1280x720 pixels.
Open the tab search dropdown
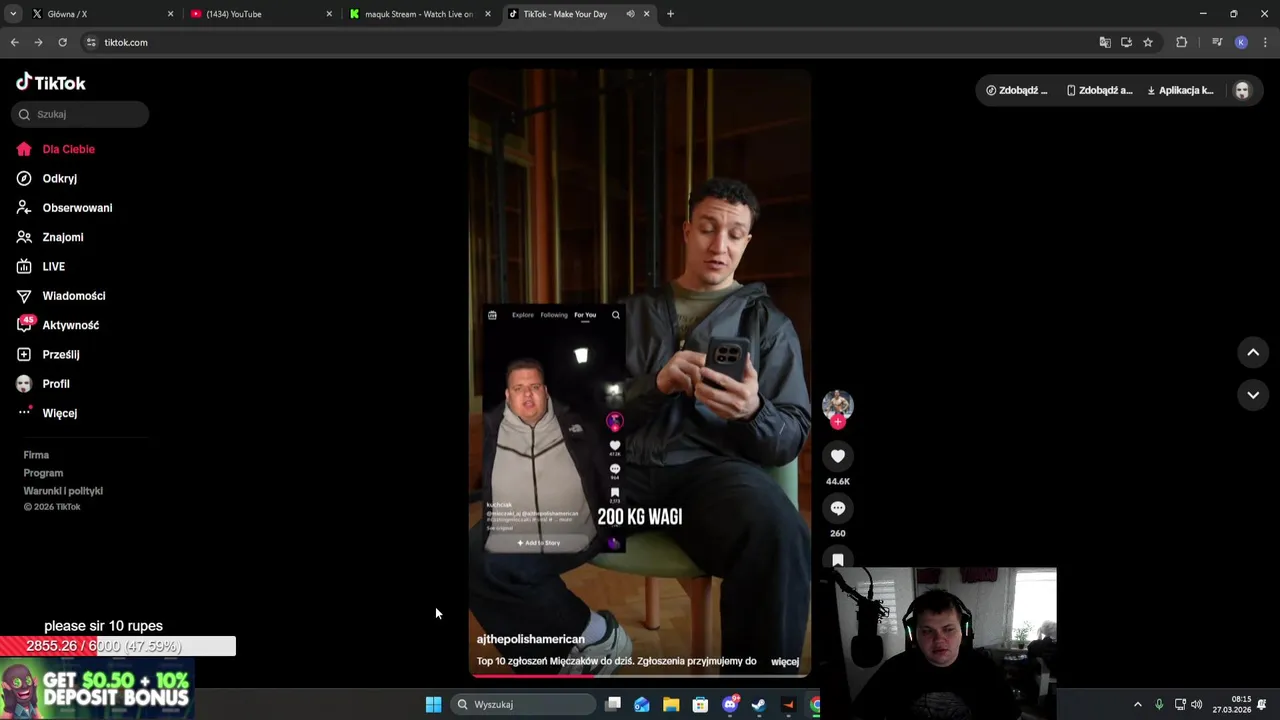click(13, 14)
